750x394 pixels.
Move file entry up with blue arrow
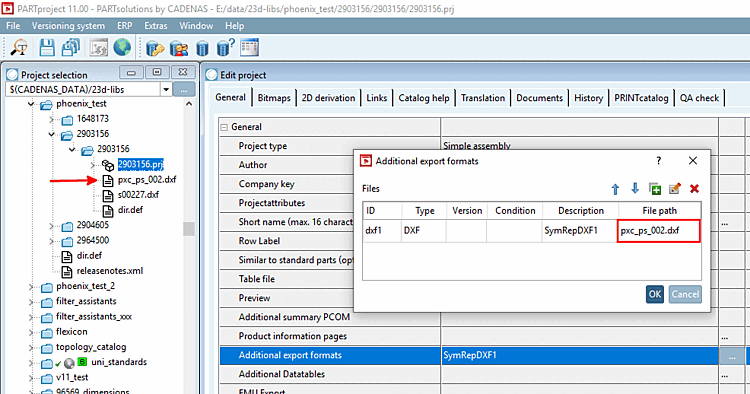pyautogui.click(x=615, y=189)
